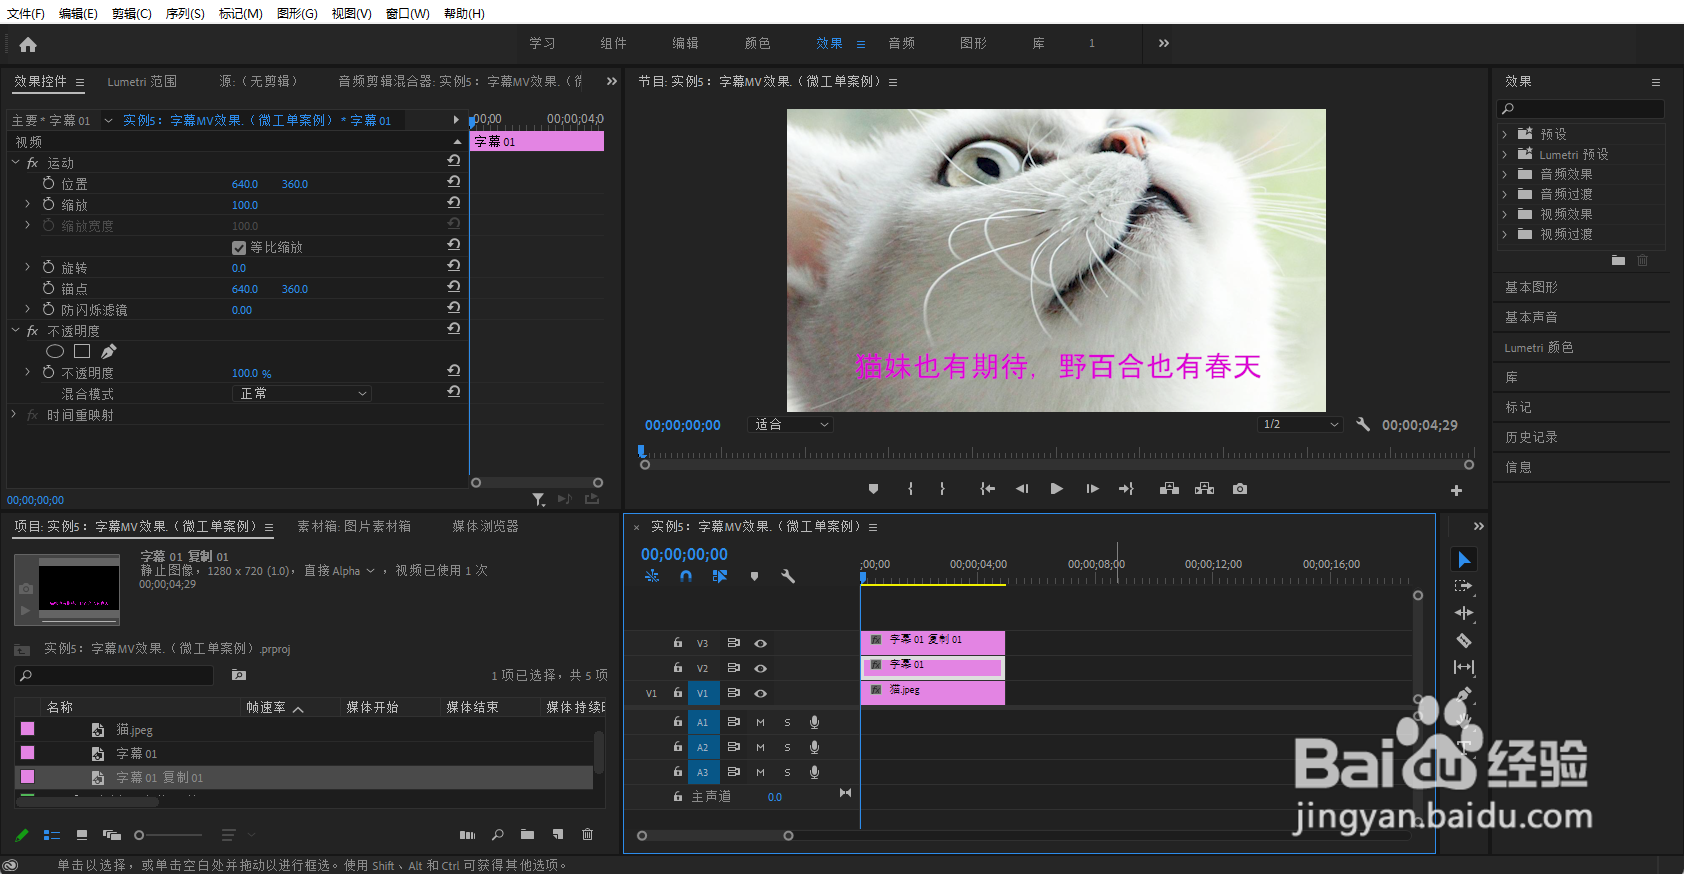This screenshot has width=1684, height=874.
Task: Show more workspaces overflow arrows
Action: pos(1163,43)
